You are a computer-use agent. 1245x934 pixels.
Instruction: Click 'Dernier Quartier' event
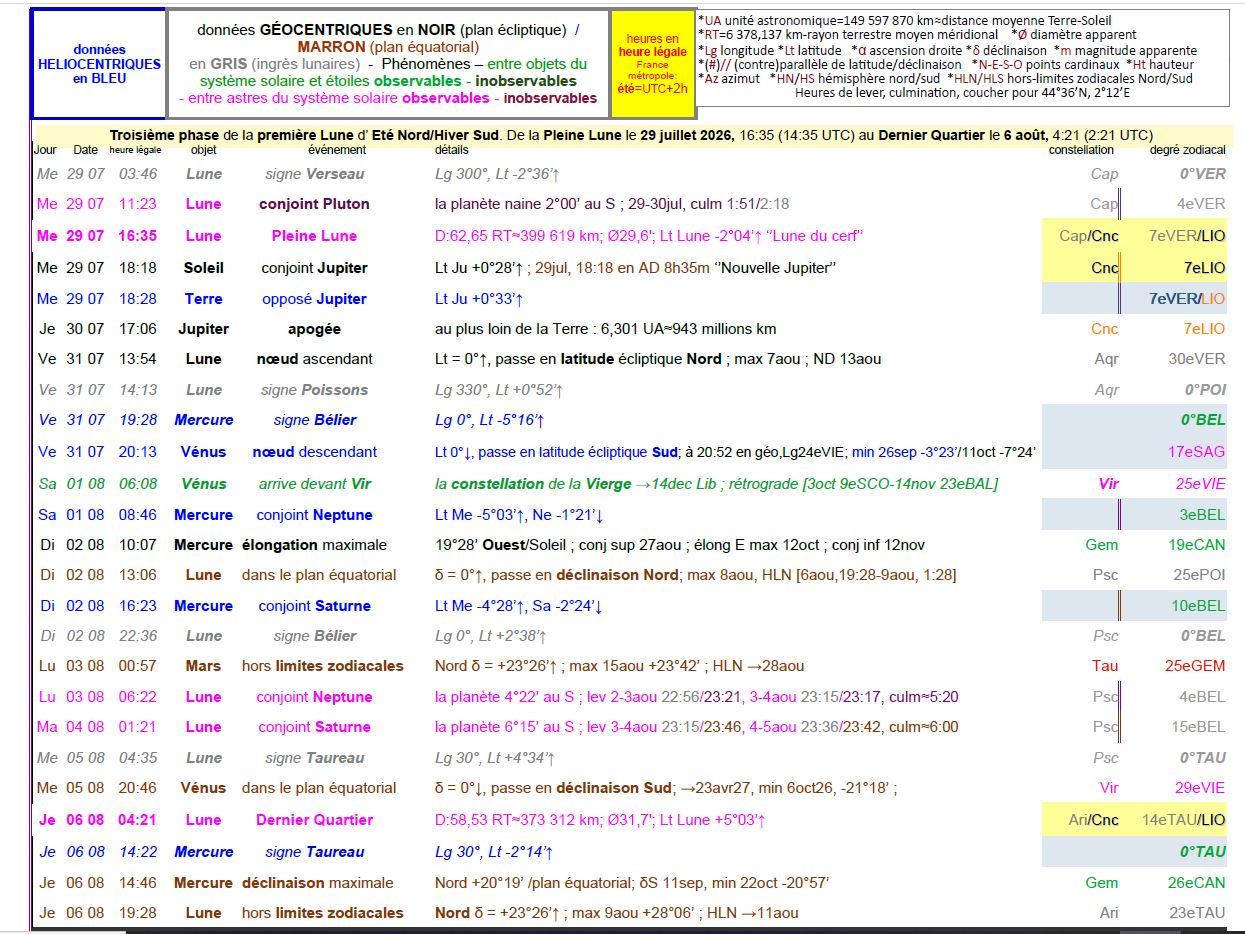(314, 820)
